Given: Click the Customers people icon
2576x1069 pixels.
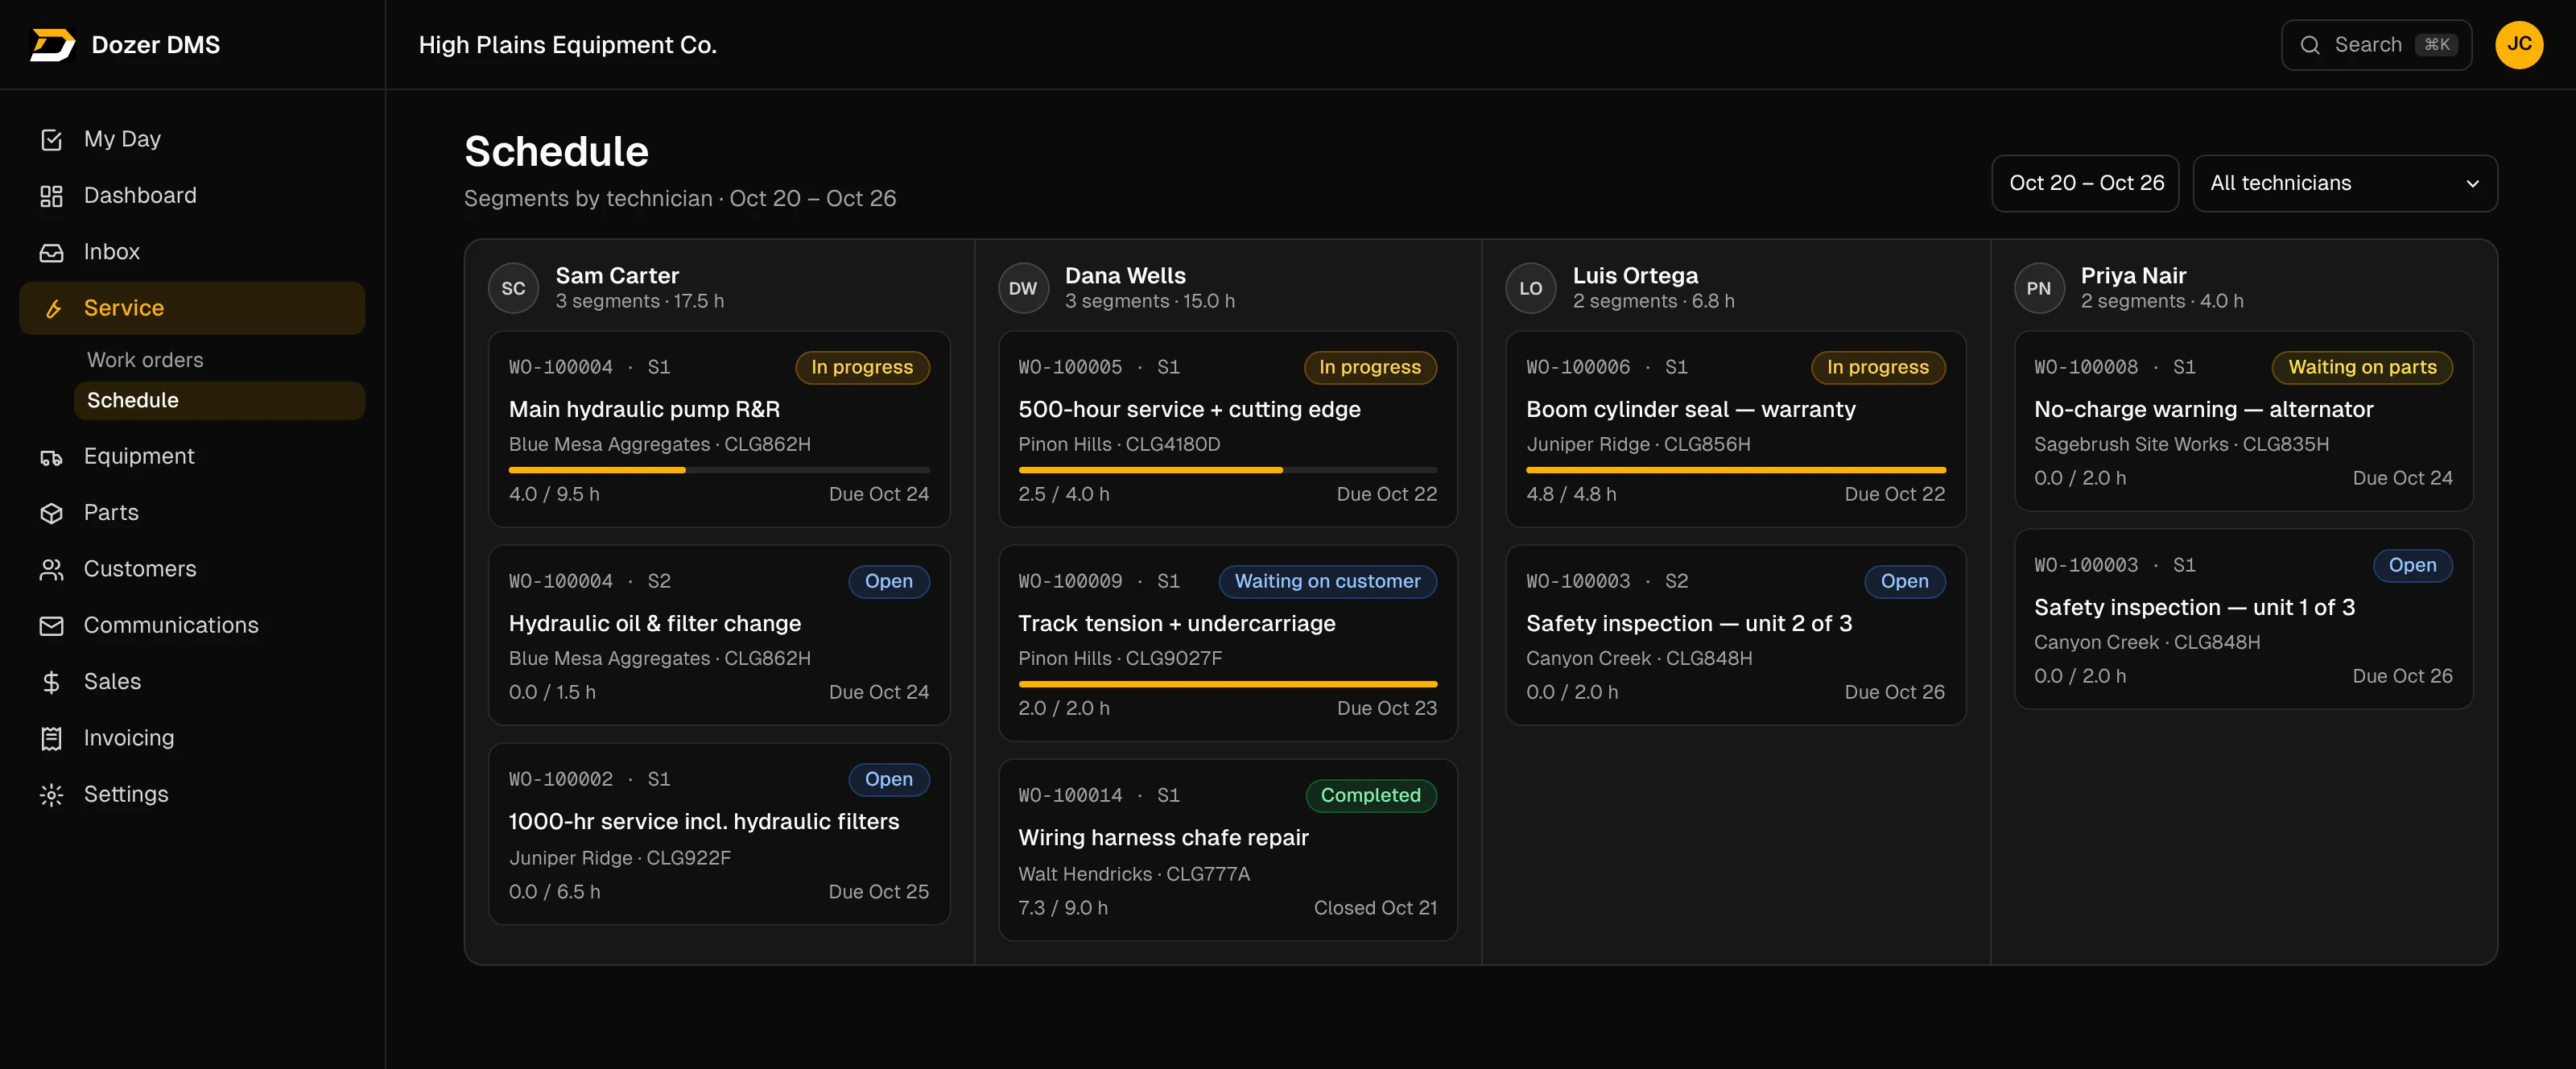Looking at the screenshot, I should 51,570.
